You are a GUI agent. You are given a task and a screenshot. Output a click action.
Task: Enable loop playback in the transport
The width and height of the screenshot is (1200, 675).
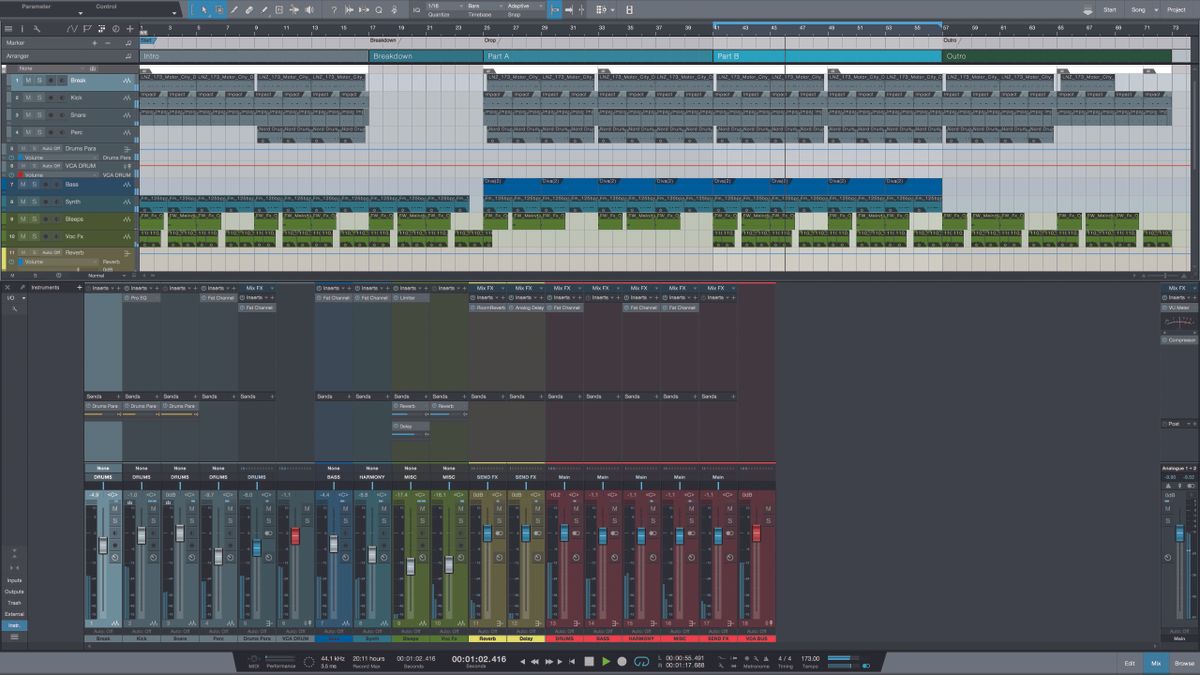point(641,661)
